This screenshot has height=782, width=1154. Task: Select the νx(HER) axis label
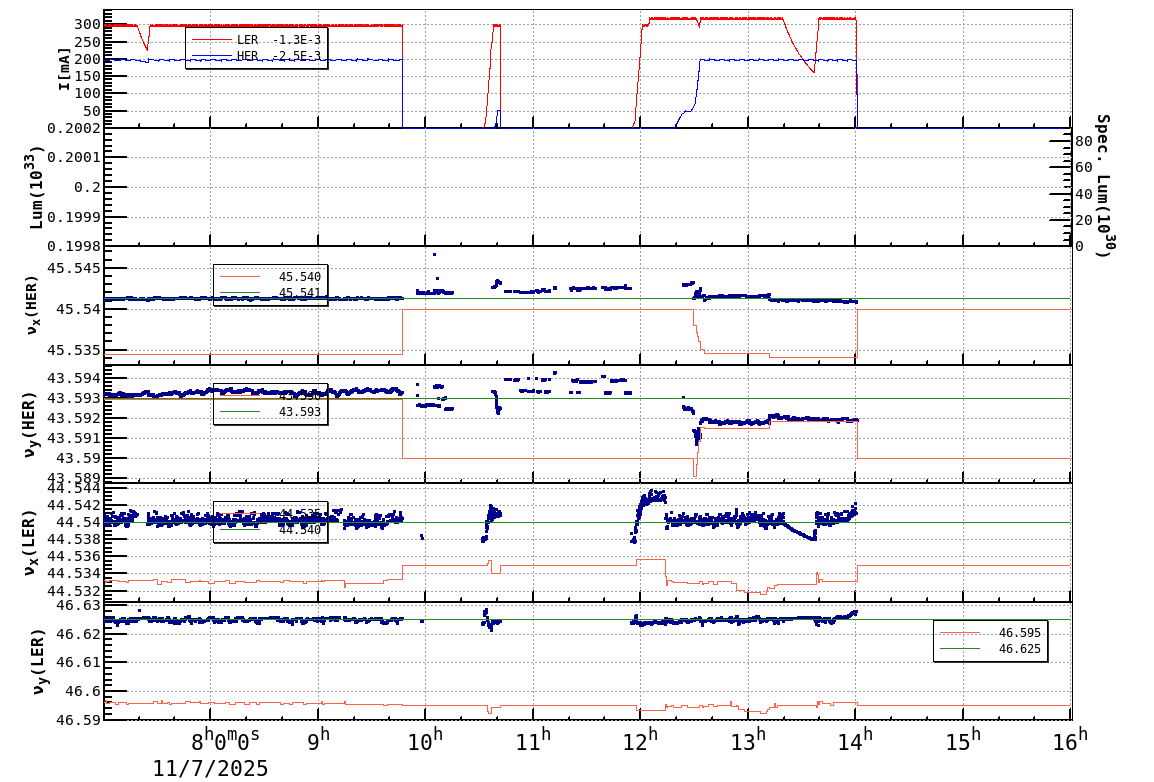click(x=33, y=305)
